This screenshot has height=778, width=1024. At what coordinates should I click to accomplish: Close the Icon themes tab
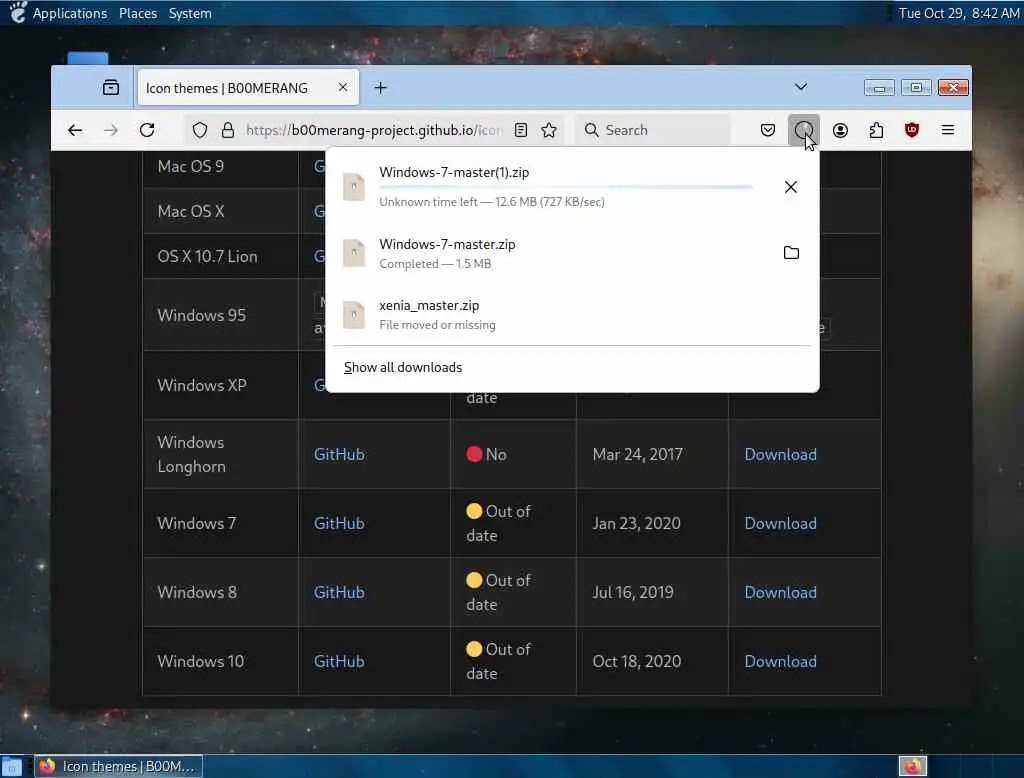pos(343,87)
